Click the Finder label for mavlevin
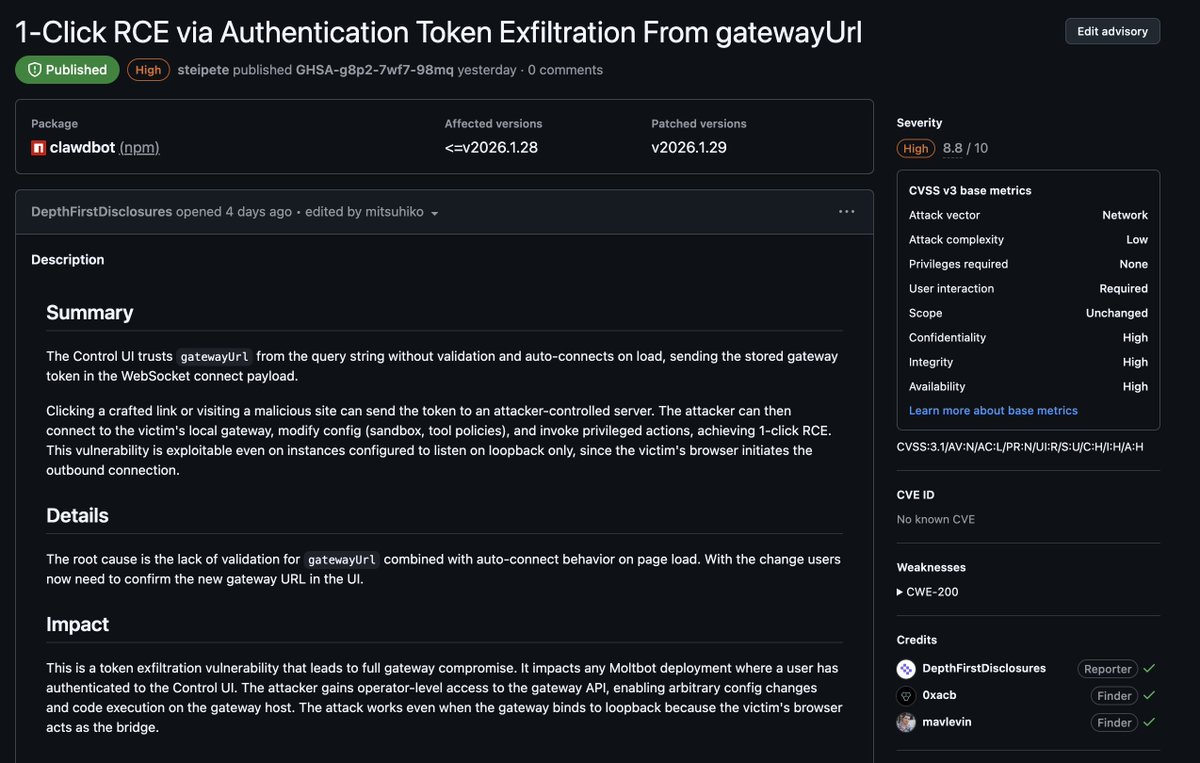 tap(1114, 722)
